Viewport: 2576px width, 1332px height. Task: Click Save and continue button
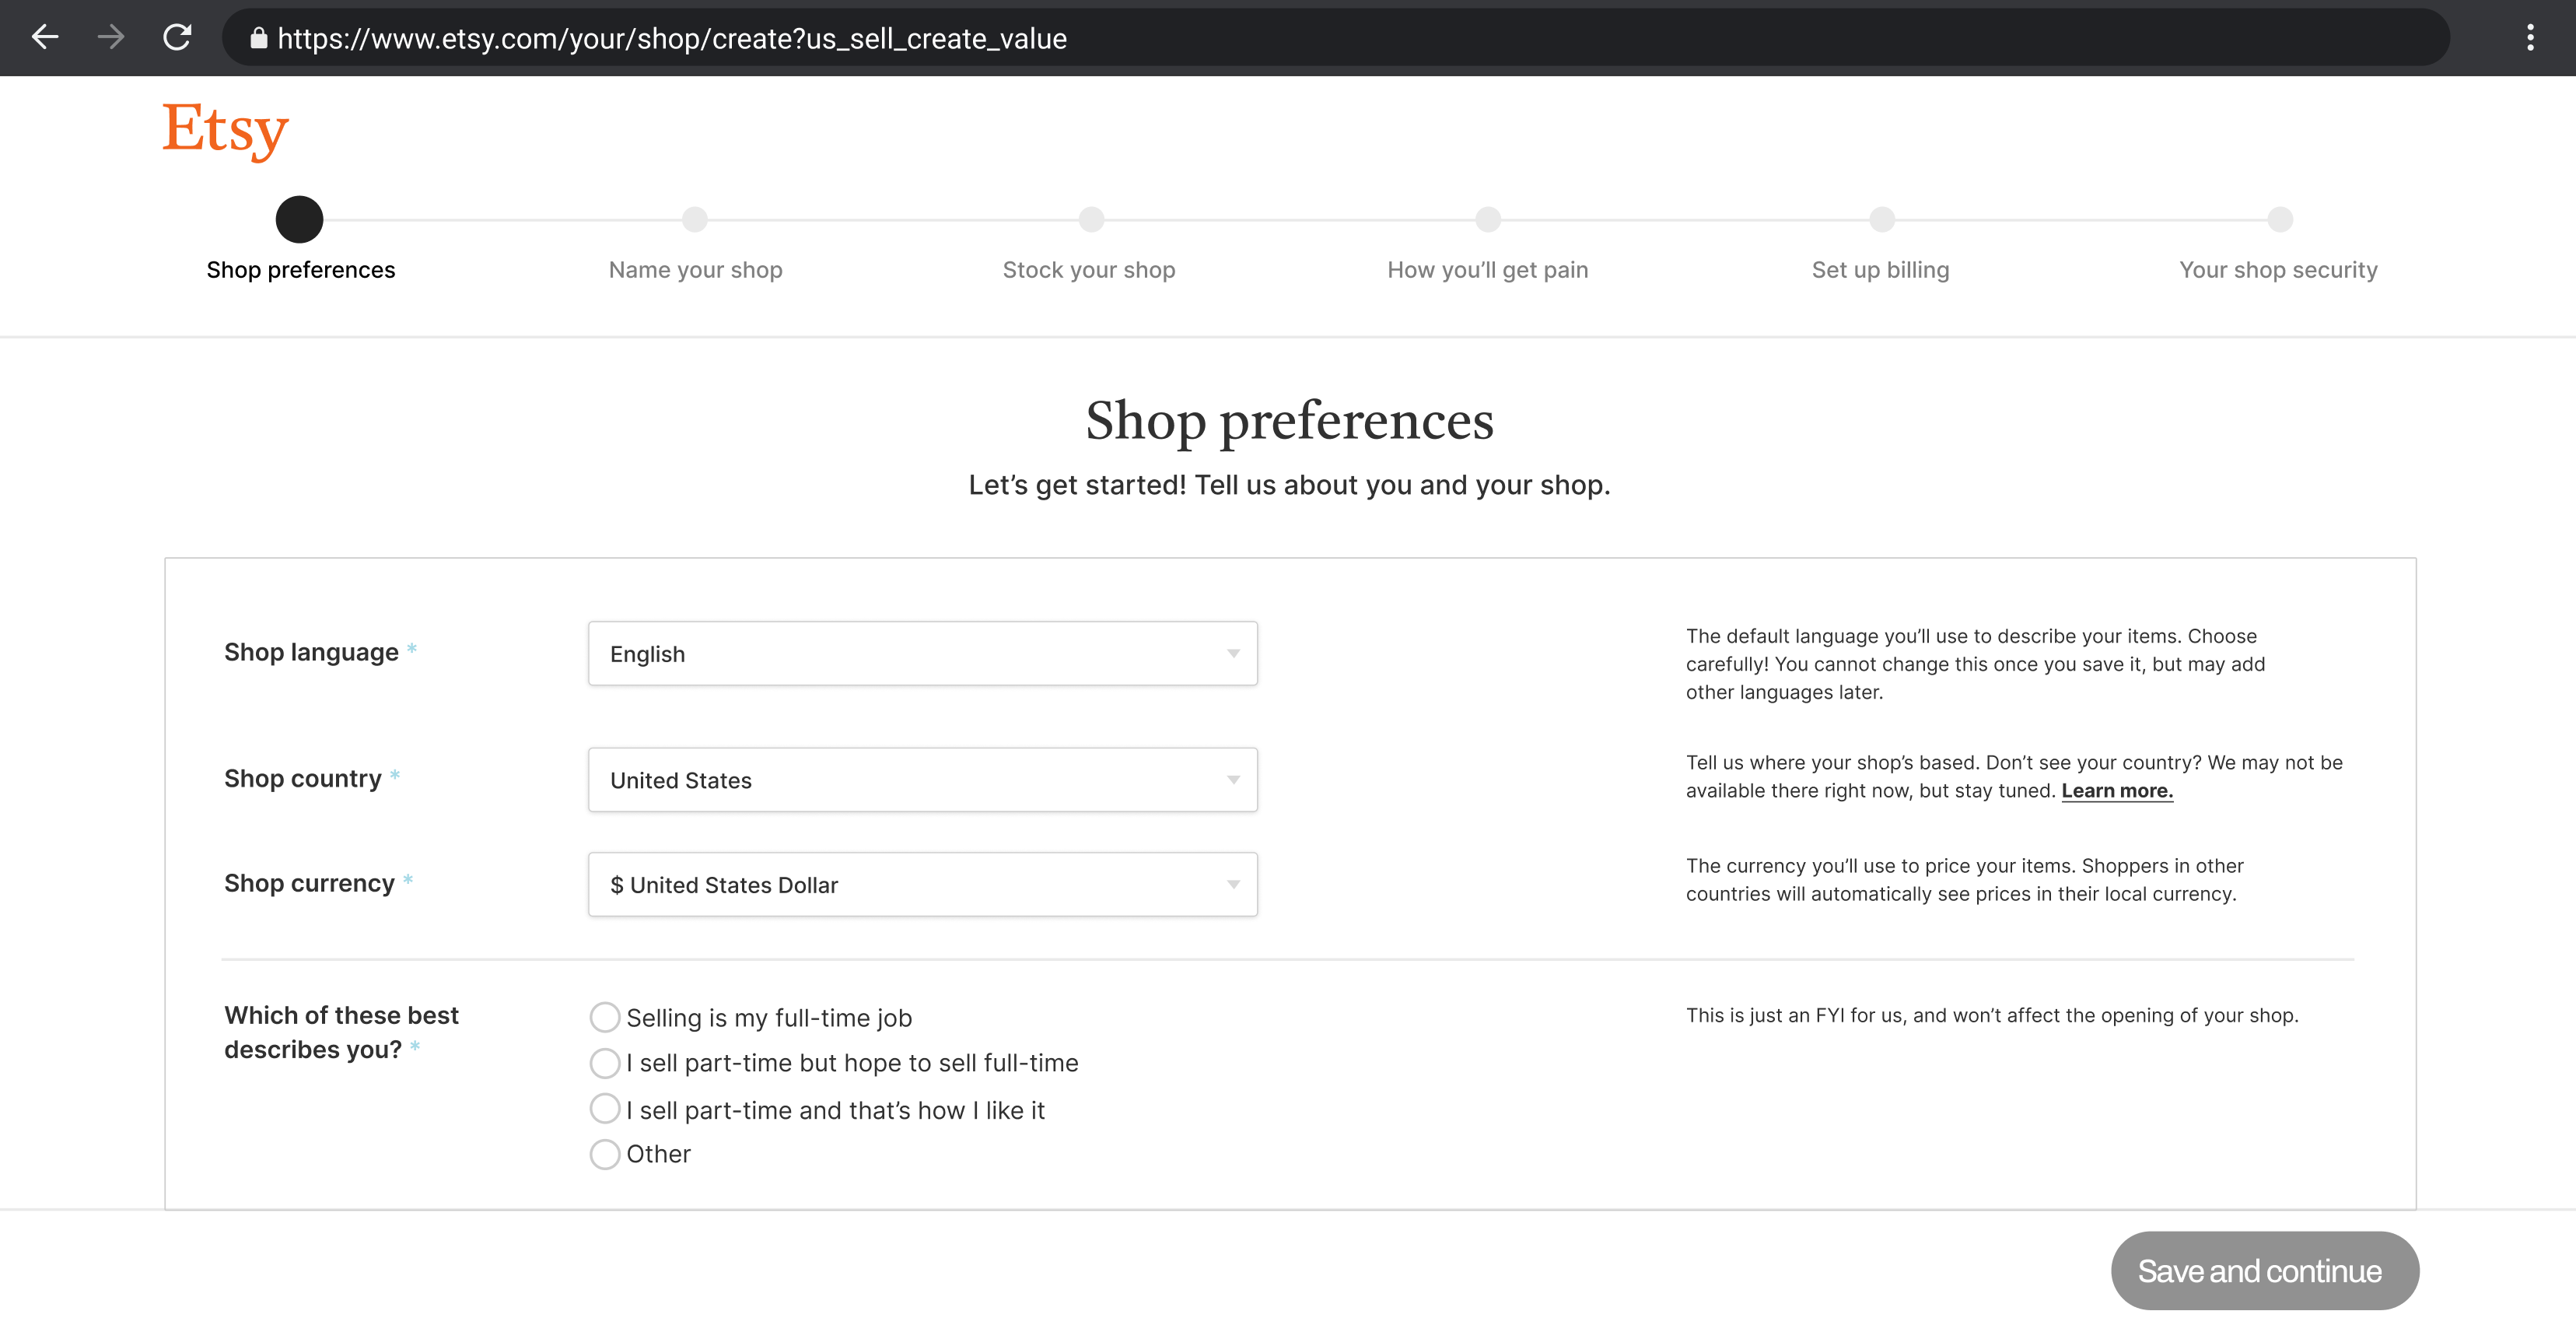[2265, 1271]
